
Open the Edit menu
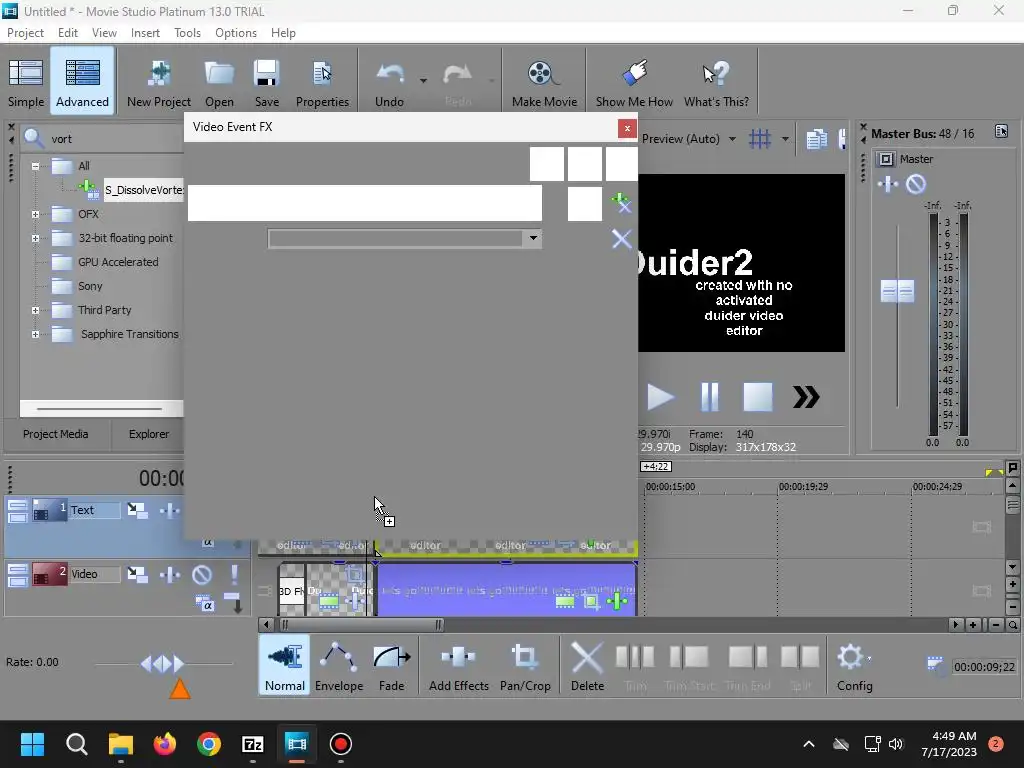pos(67,33)
